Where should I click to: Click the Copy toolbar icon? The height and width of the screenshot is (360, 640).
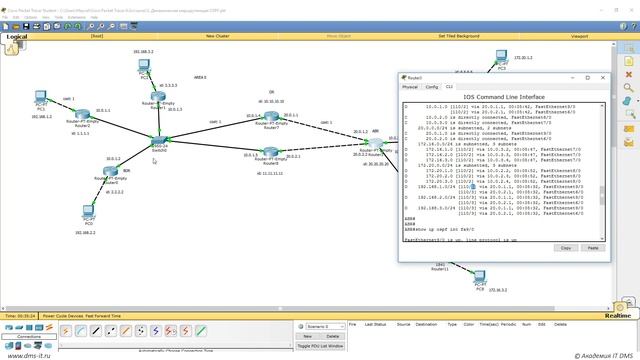47,27
